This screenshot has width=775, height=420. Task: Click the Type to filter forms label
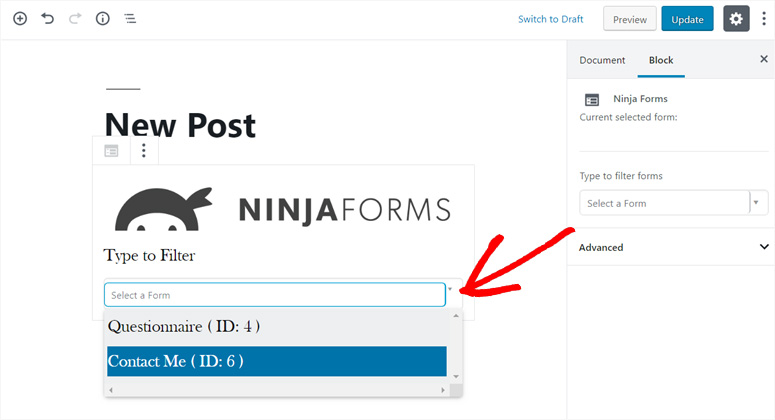[x=621, y=176]
